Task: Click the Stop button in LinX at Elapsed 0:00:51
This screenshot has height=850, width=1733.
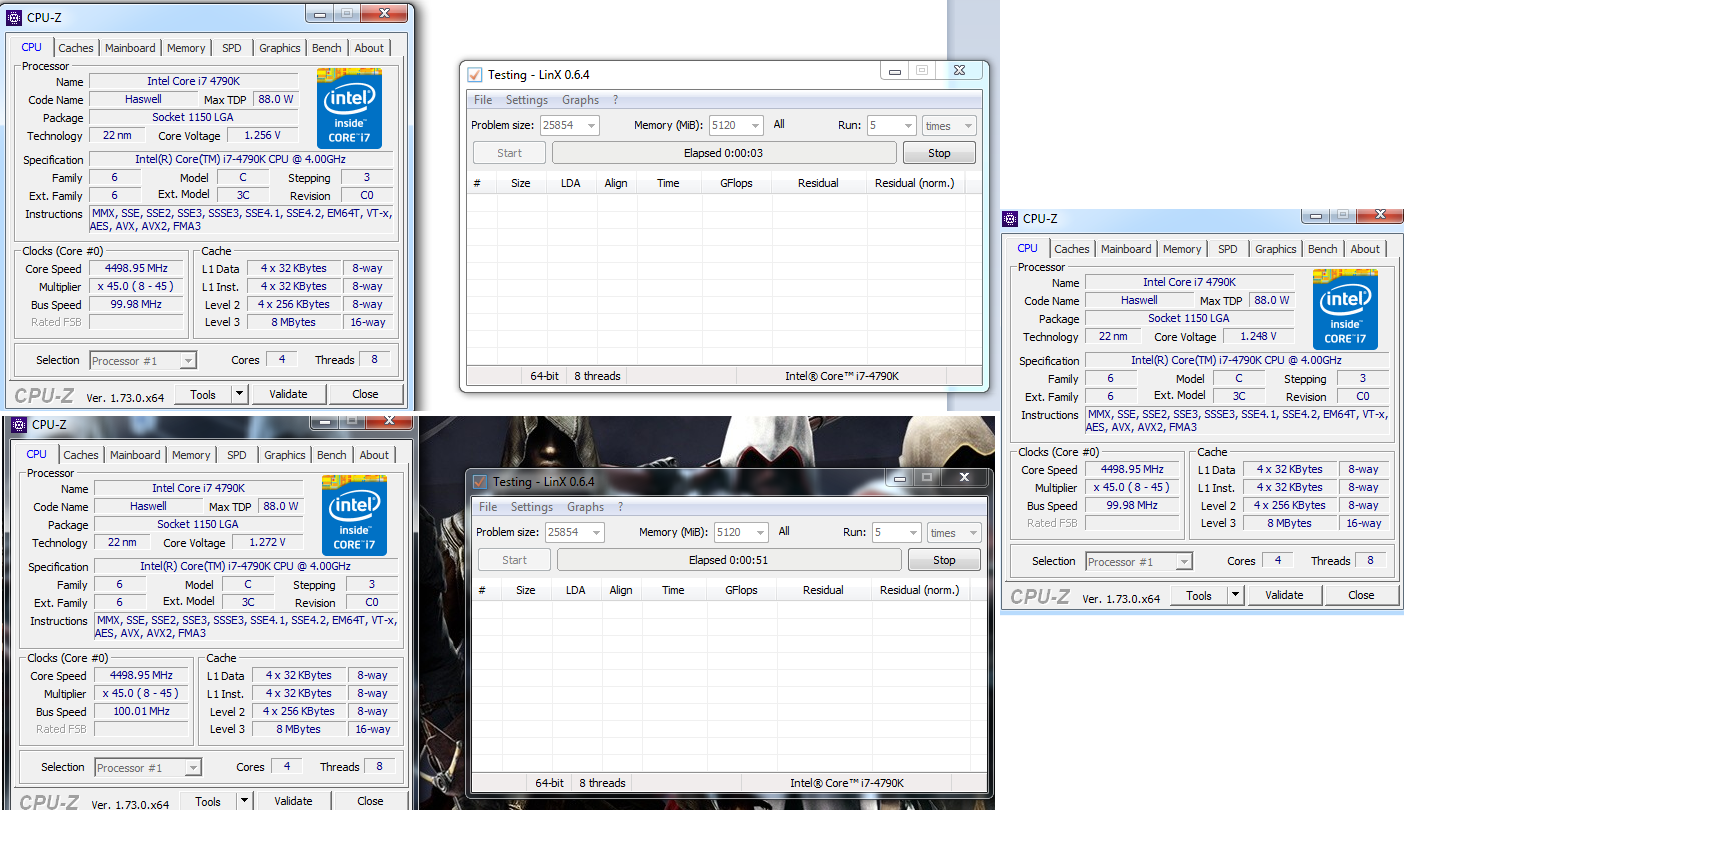Action: 944,560
